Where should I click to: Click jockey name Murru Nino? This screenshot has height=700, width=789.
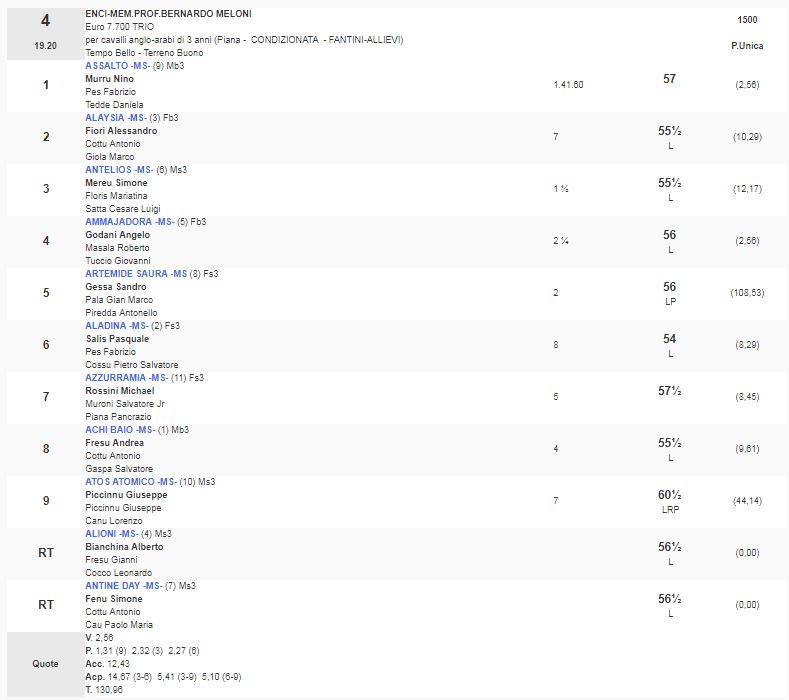(x=110, y=79)
